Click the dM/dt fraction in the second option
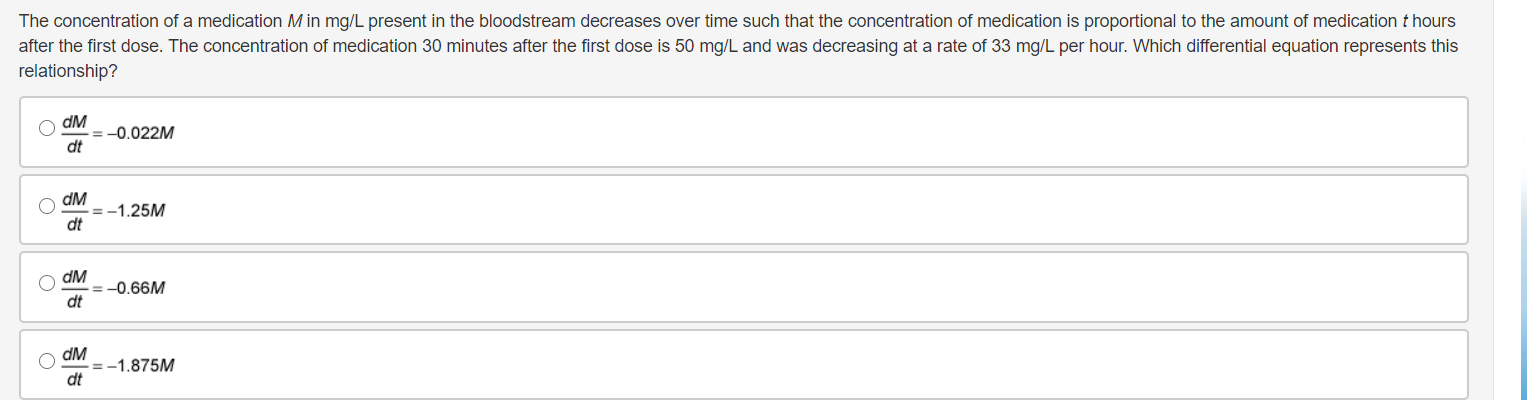Image resolution: width=1527 pixels, height=400 pixels. click(74, 211)
